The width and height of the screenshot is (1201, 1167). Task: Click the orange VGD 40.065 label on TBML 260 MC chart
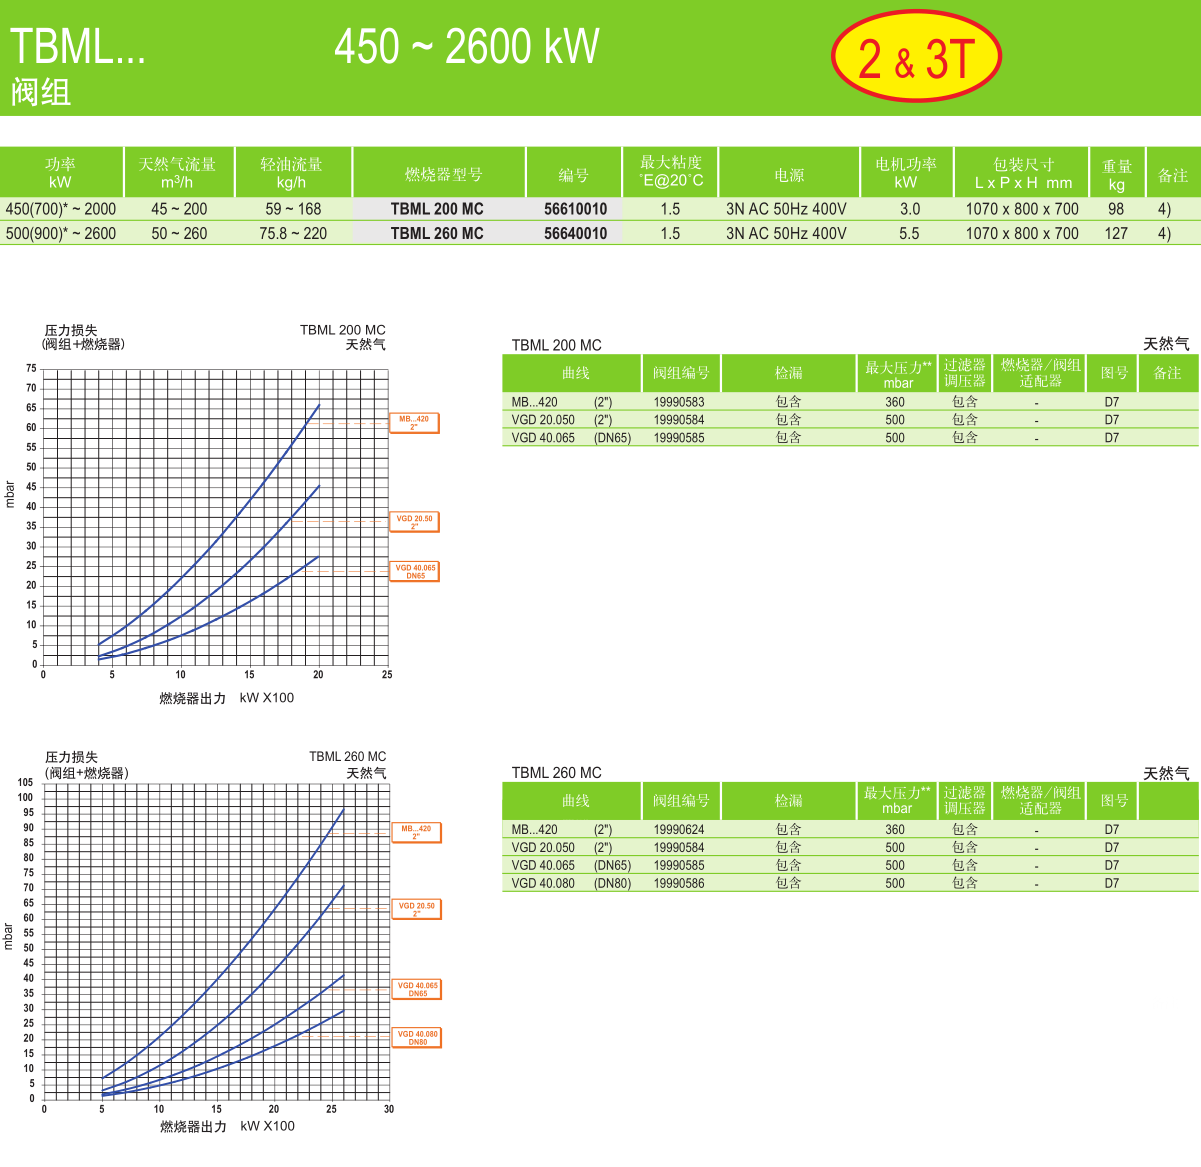pos(417,989)
